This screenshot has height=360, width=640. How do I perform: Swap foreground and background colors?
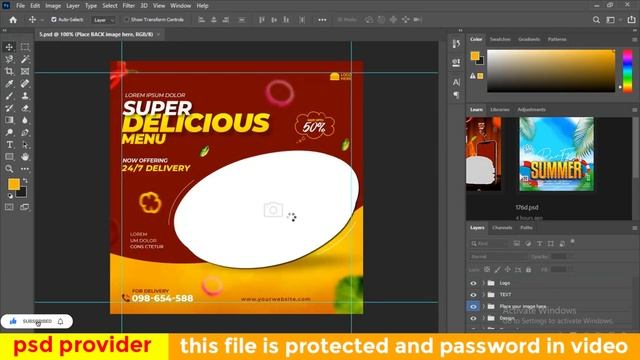(x=25, y=180)
